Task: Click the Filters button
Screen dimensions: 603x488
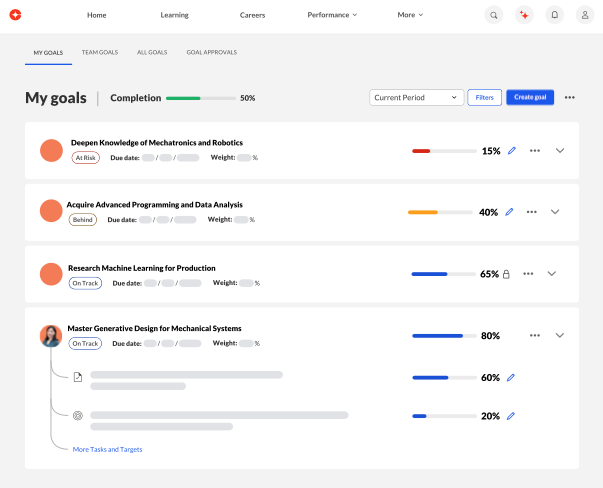Action: click(x=485, y=98)
